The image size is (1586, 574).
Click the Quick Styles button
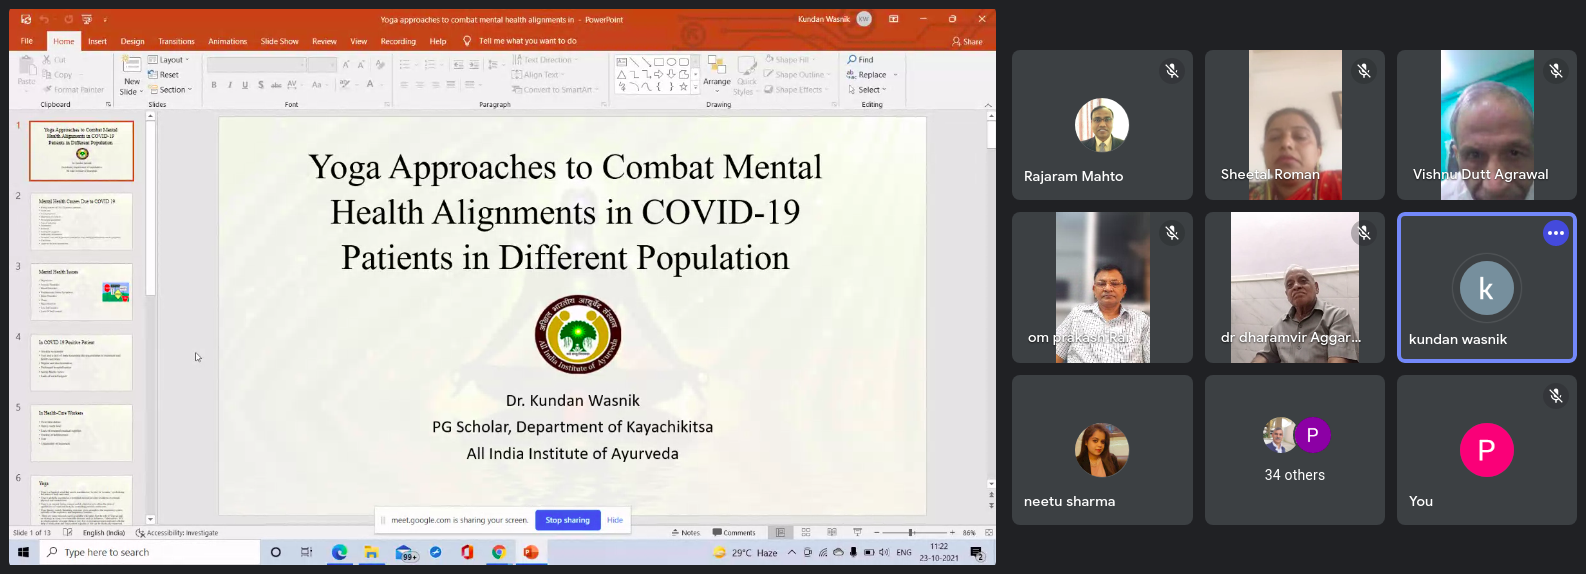click(x=746, y=75)
